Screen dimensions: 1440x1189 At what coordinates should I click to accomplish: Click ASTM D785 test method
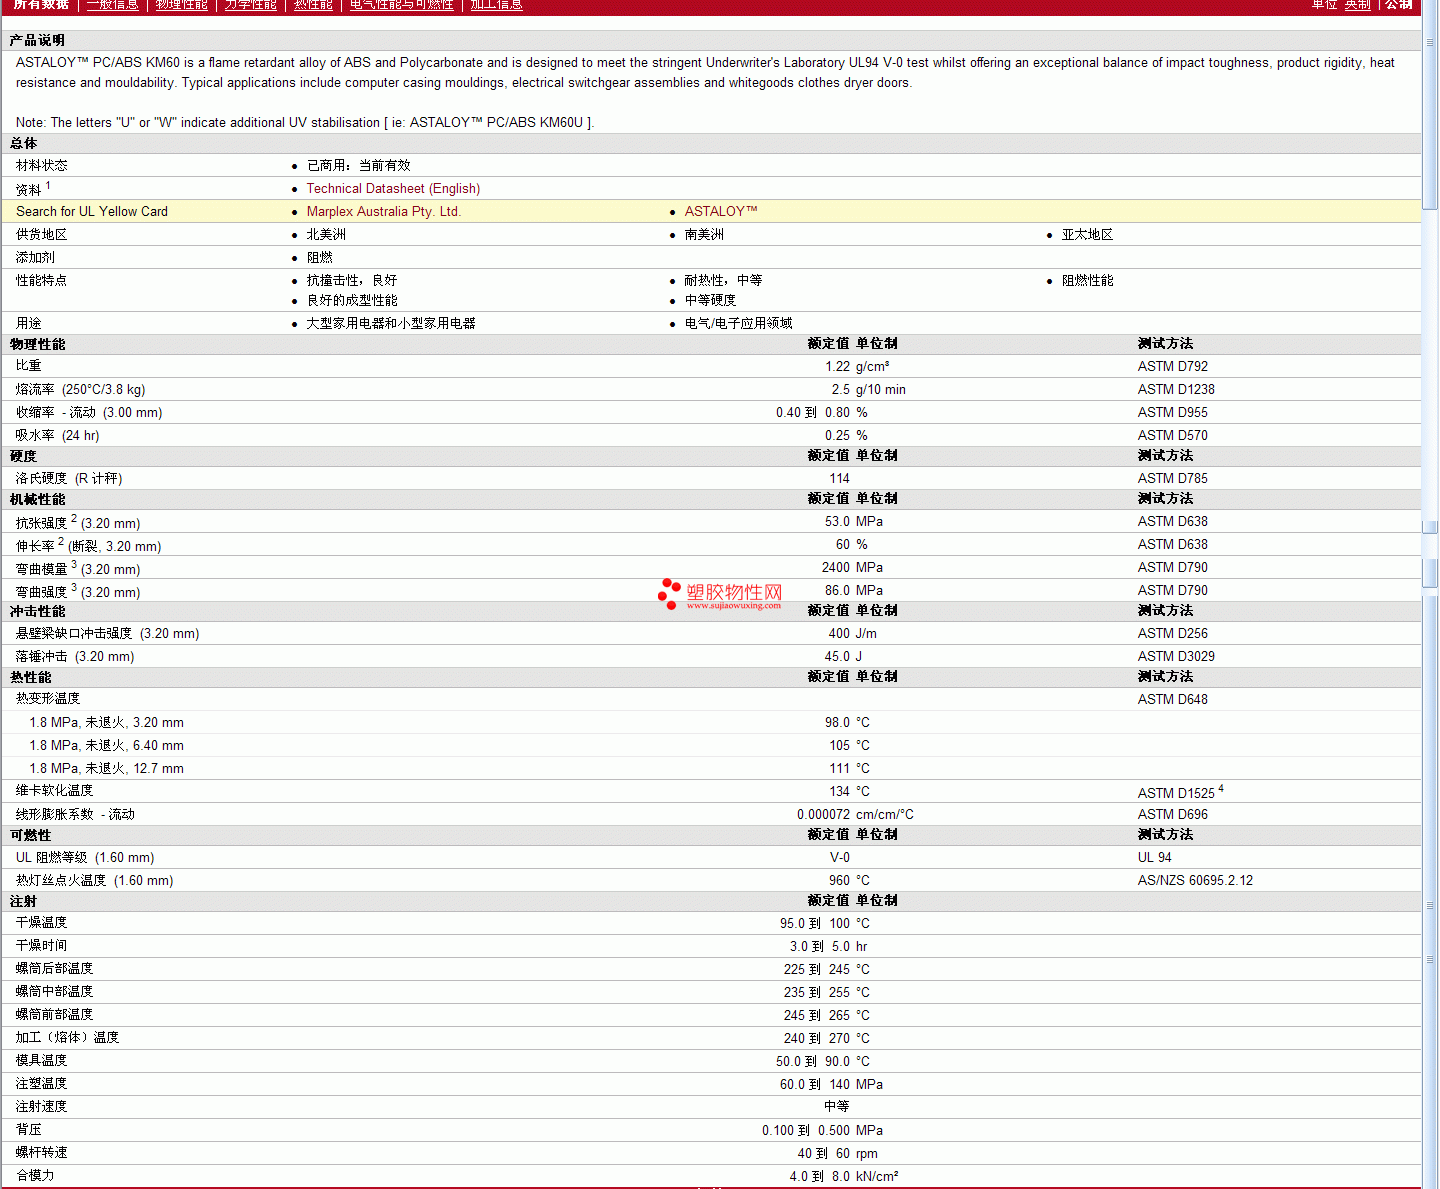1172,478
